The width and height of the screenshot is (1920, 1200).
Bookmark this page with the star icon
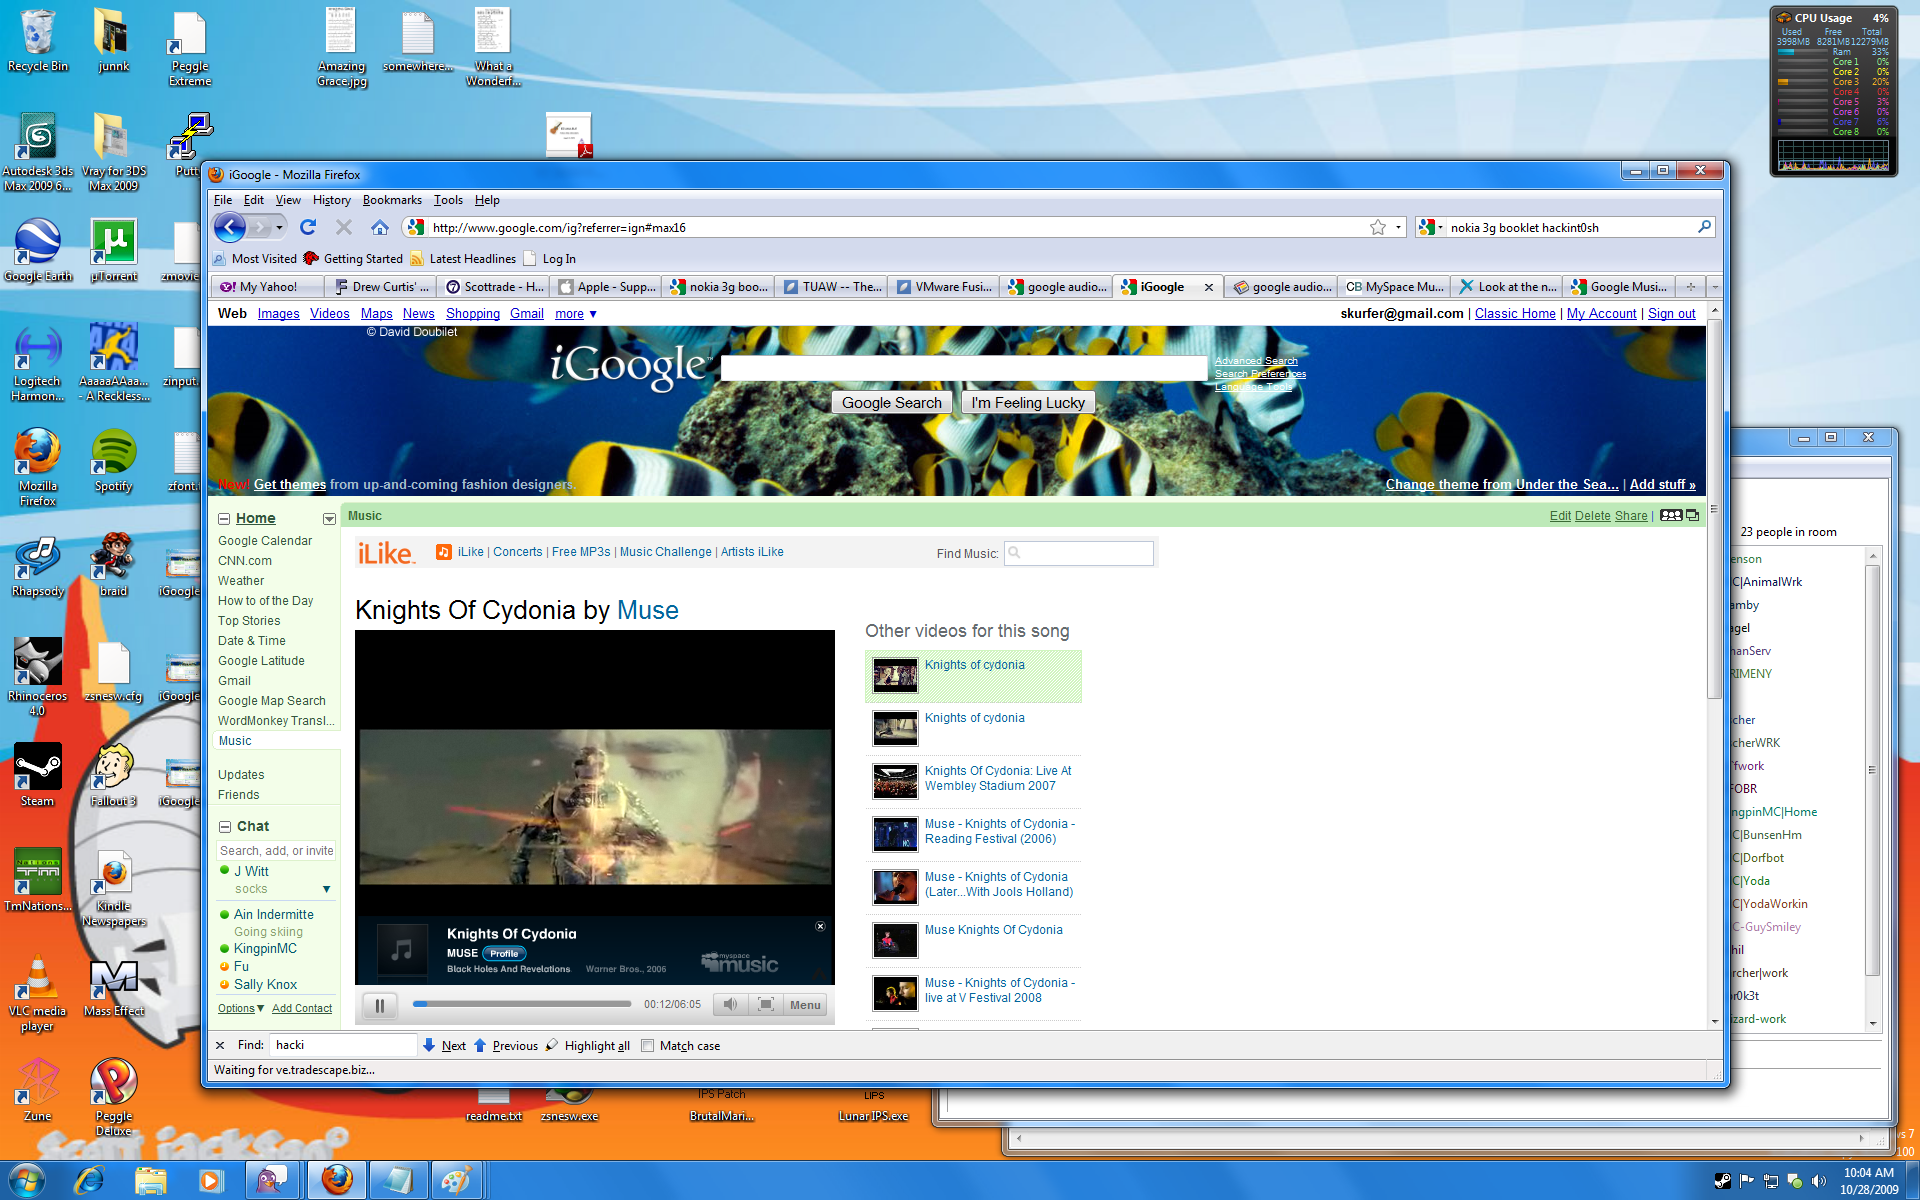coord(1378,227)
